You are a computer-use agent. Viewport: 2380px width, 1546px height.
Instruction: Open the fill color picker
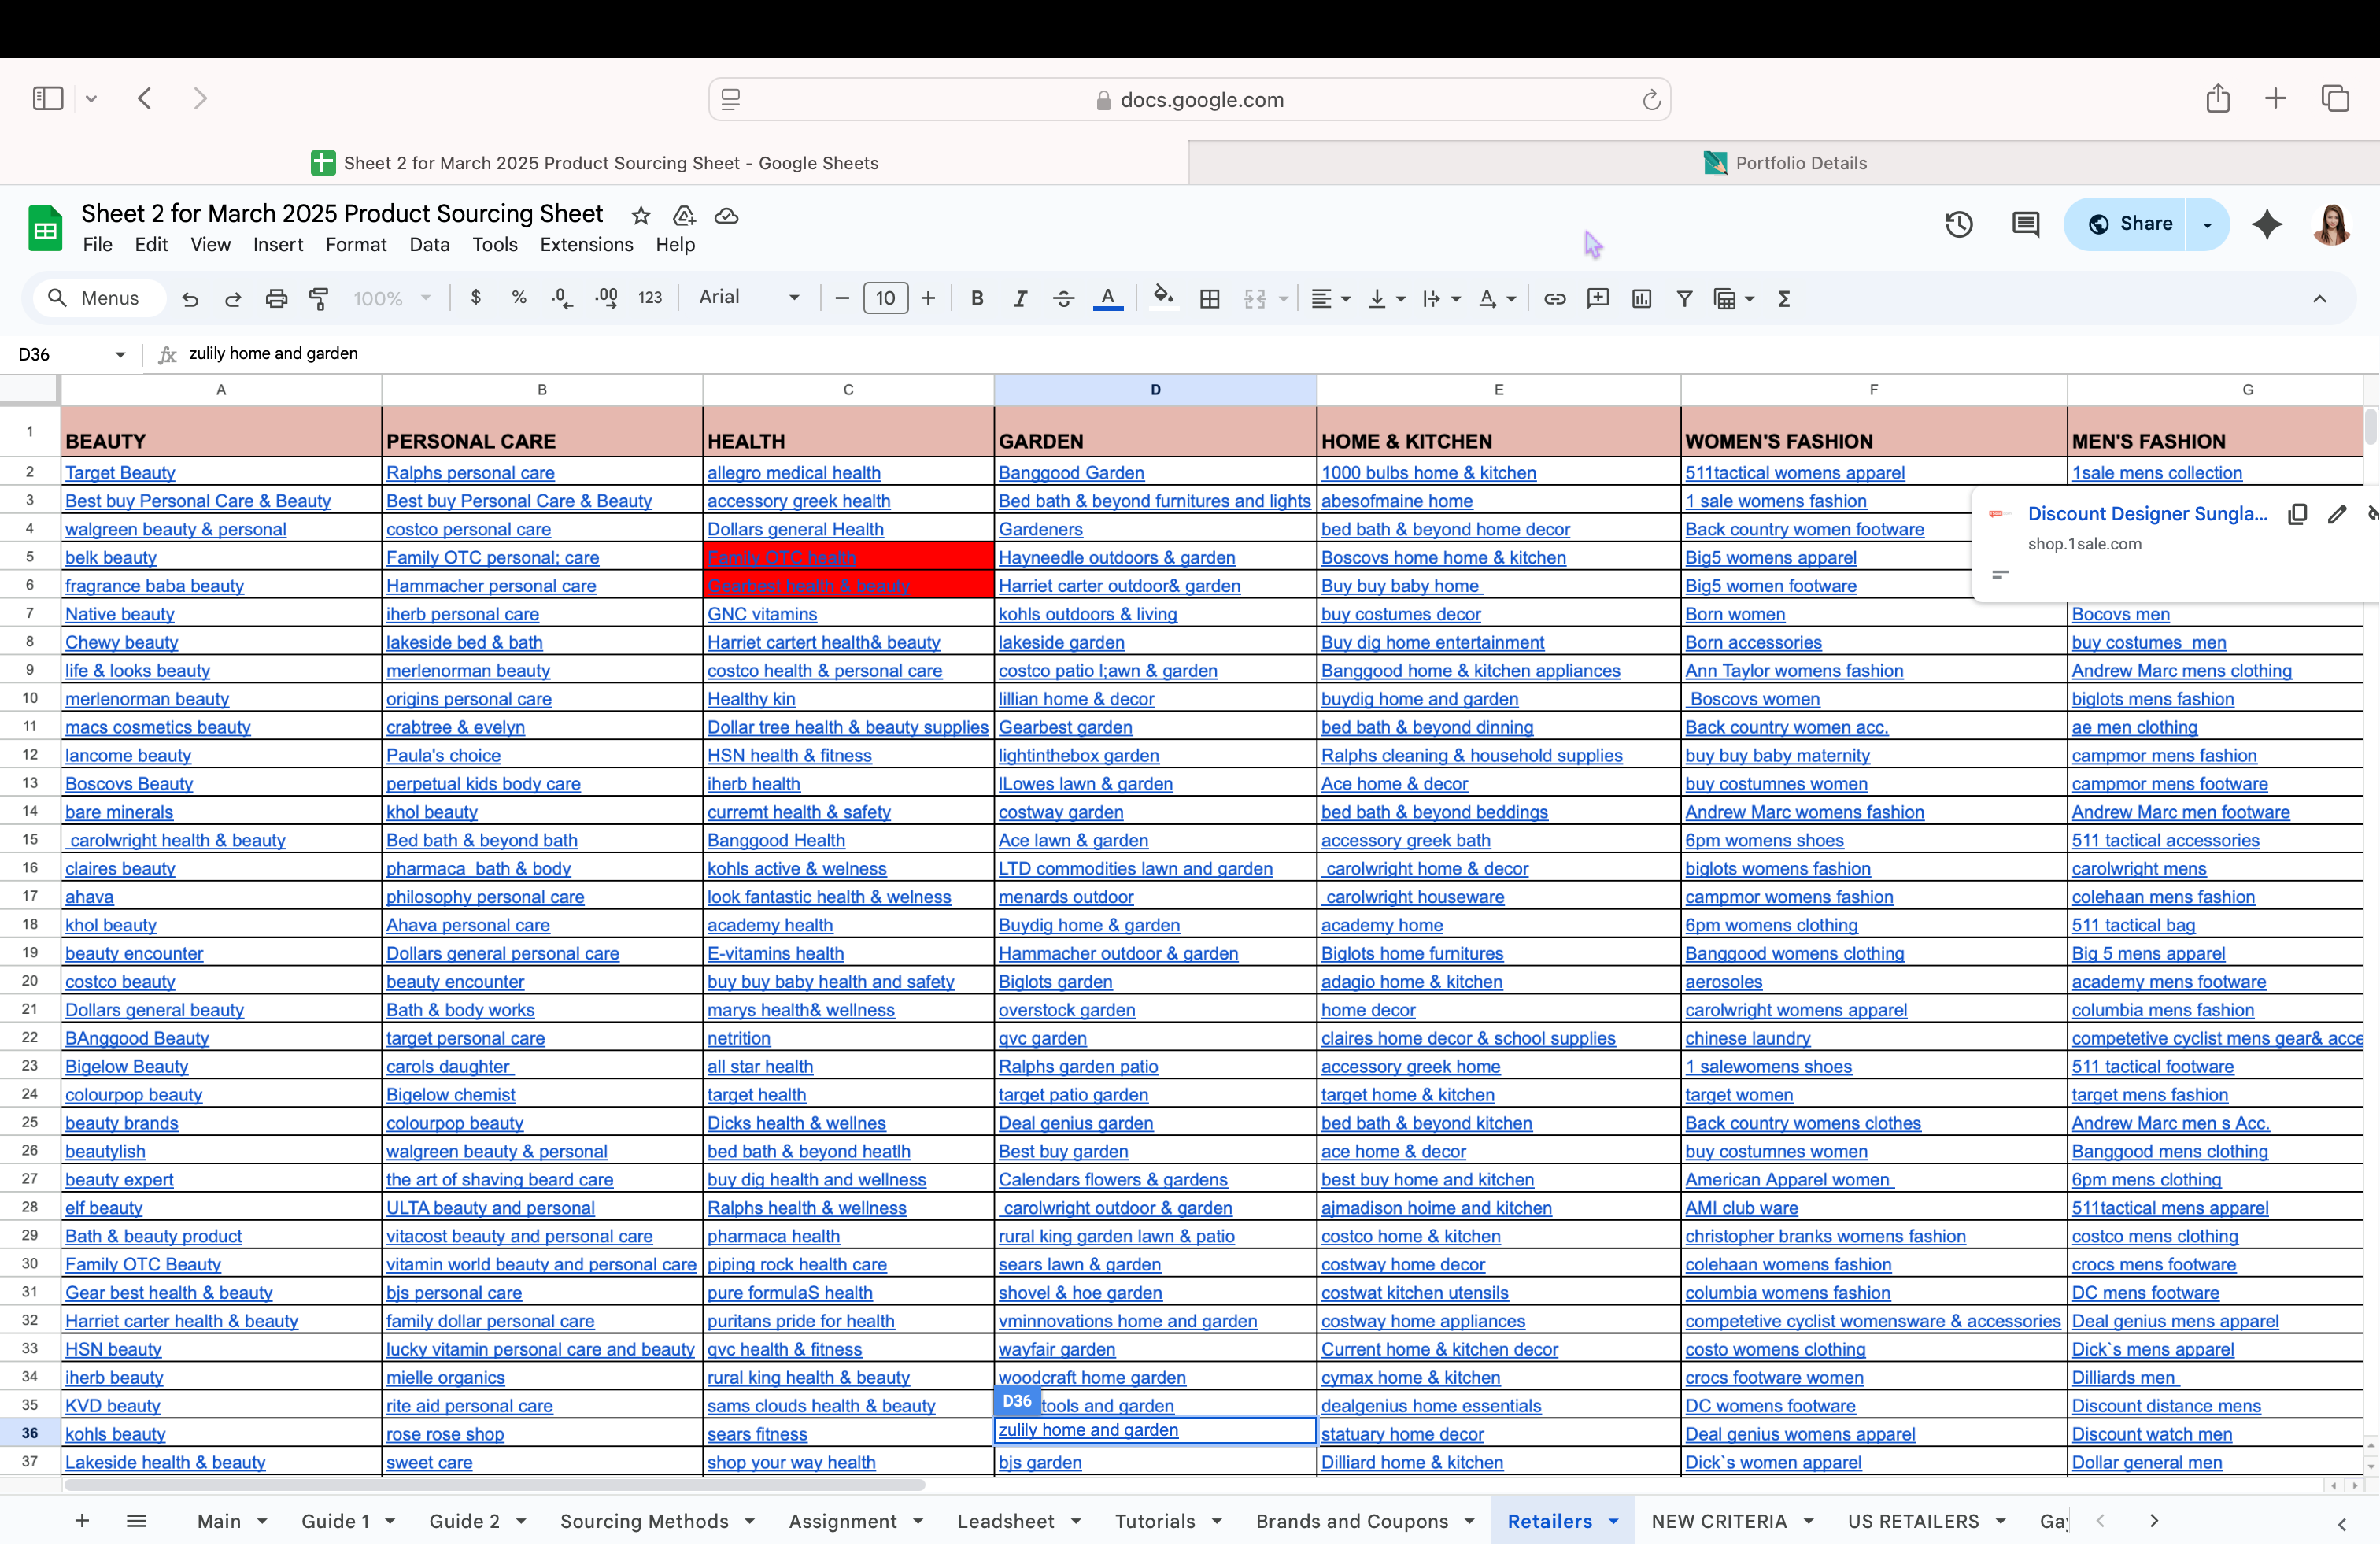point(1163,297)
